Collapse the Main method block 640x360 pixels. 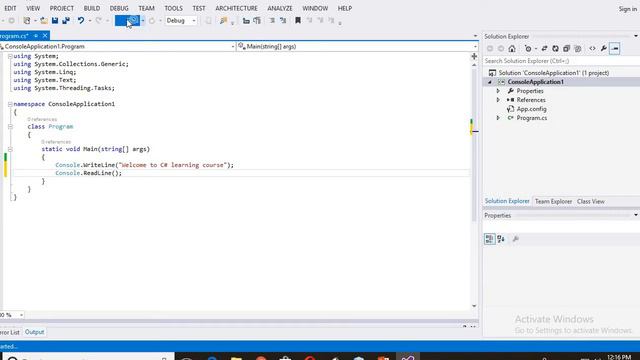[x=10, y=149]
